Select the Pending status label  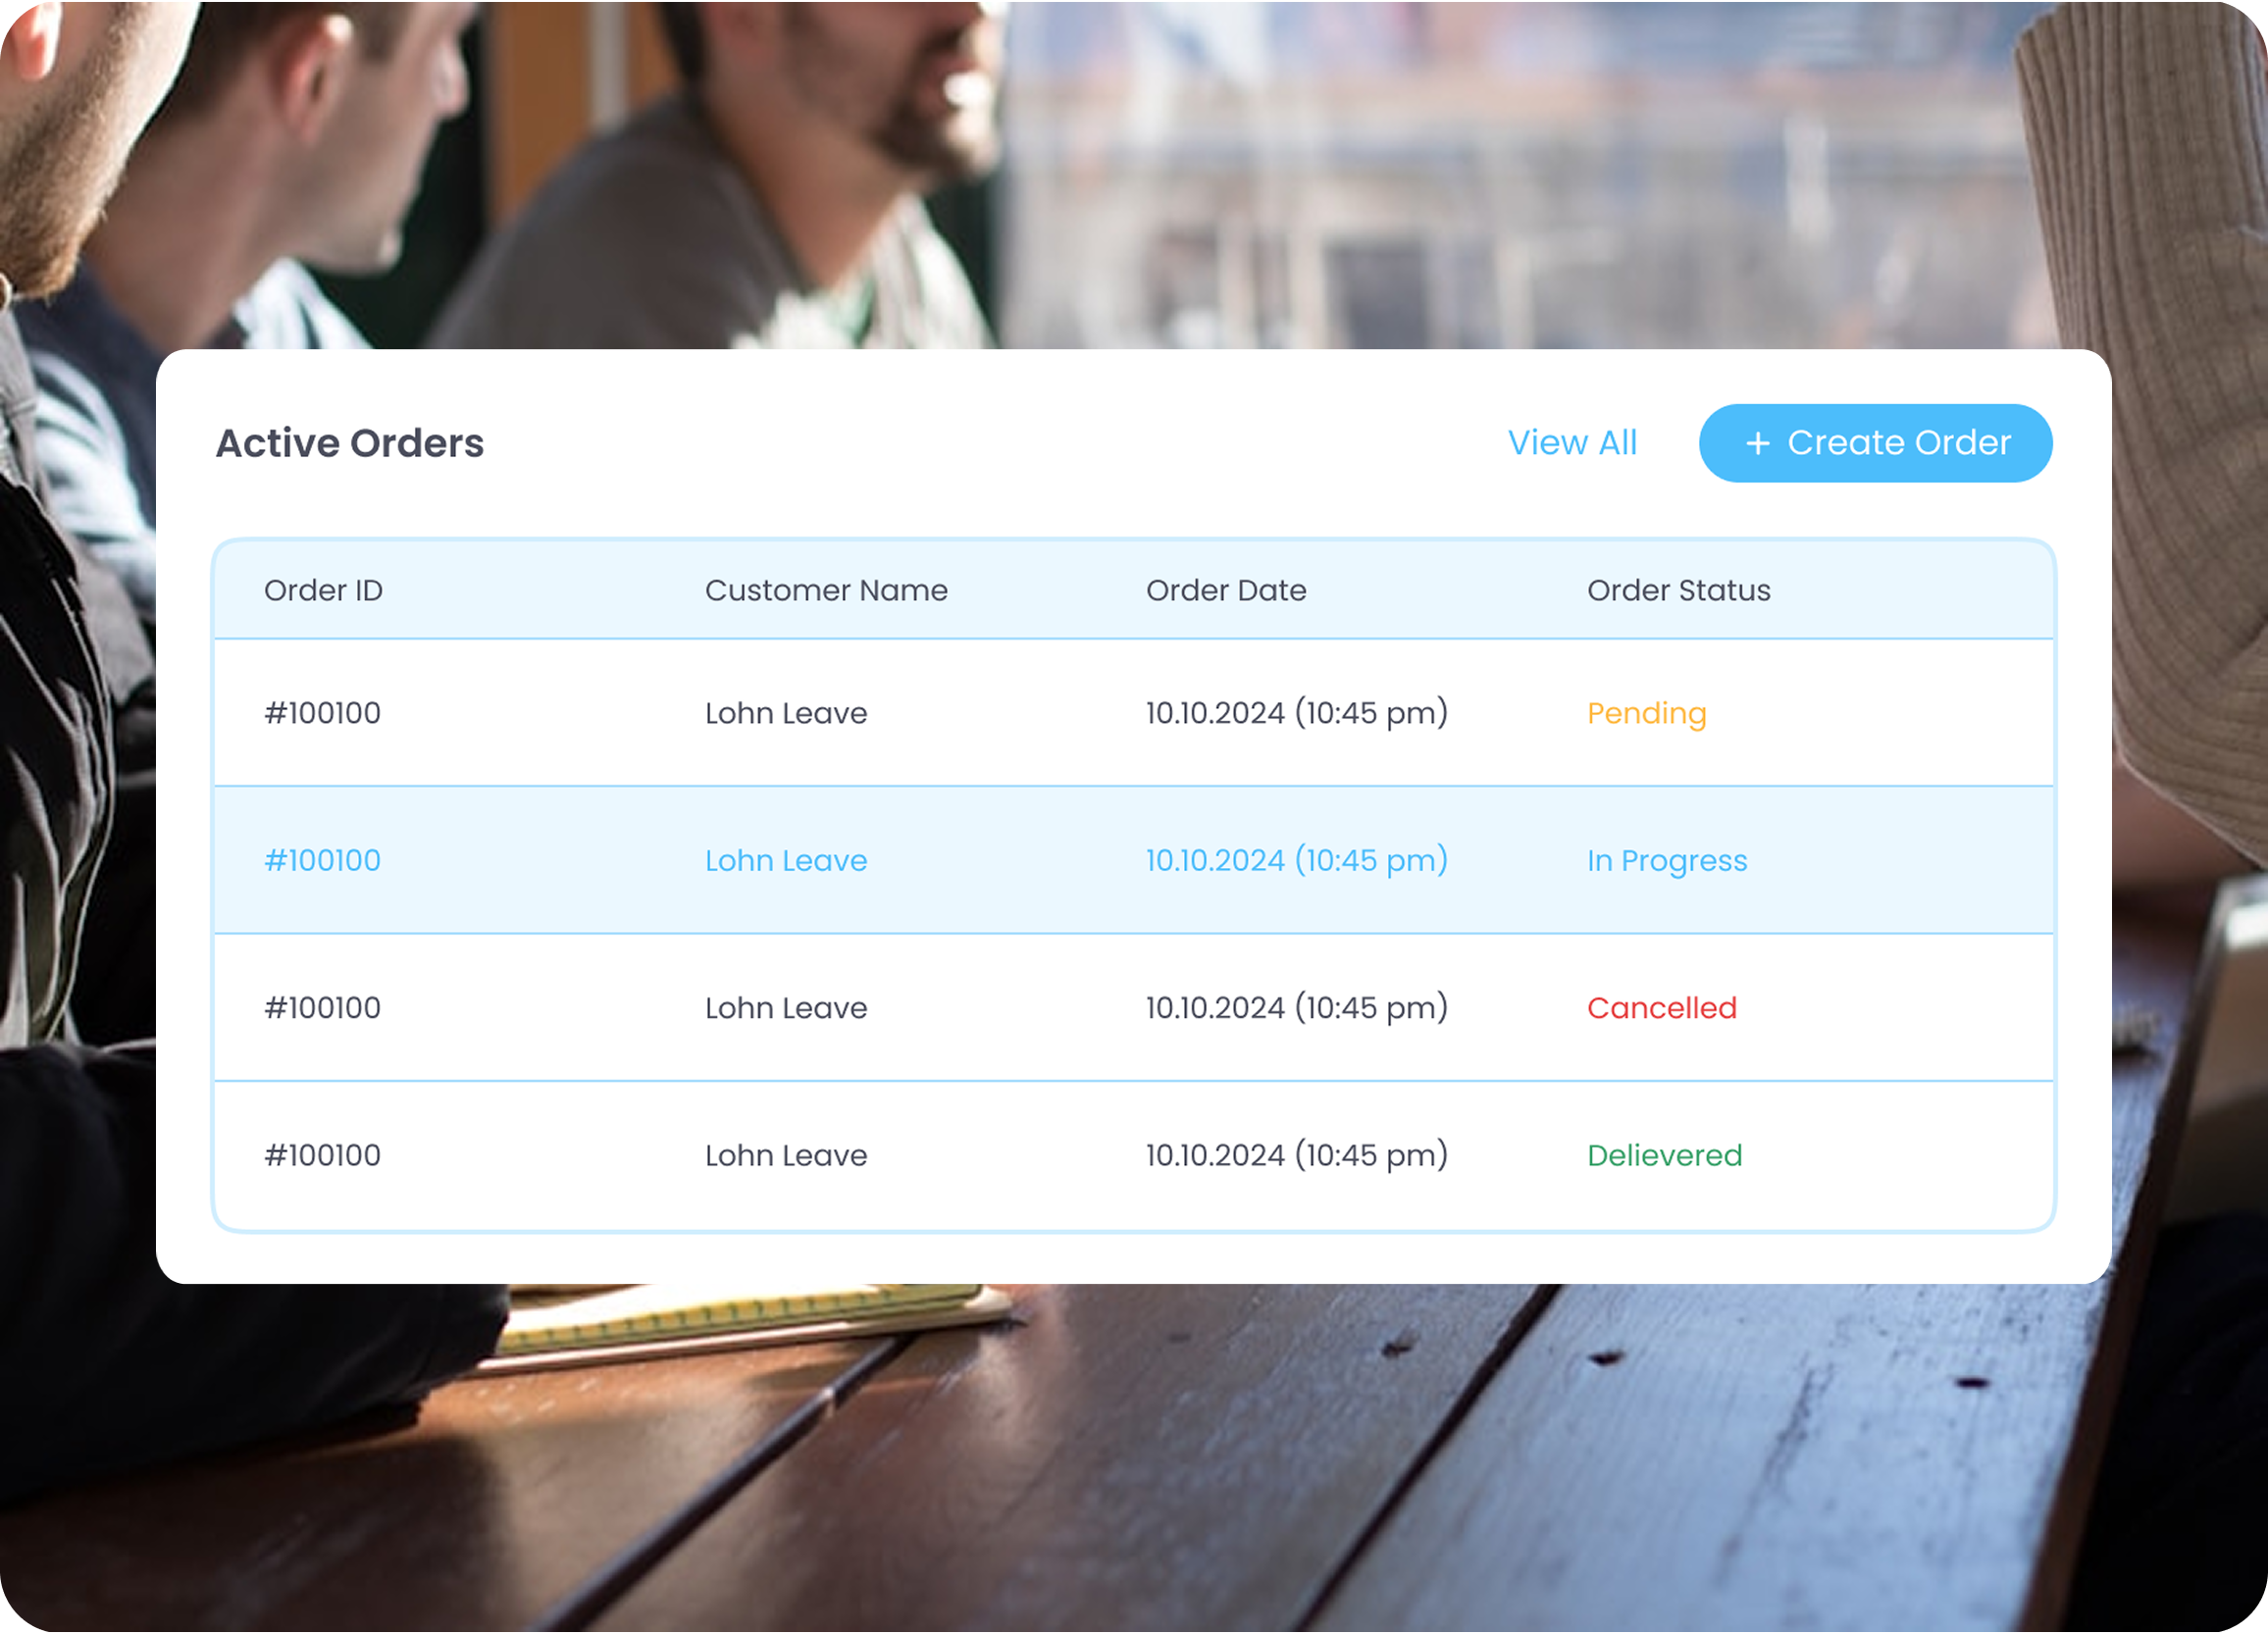pos(1646,713)
